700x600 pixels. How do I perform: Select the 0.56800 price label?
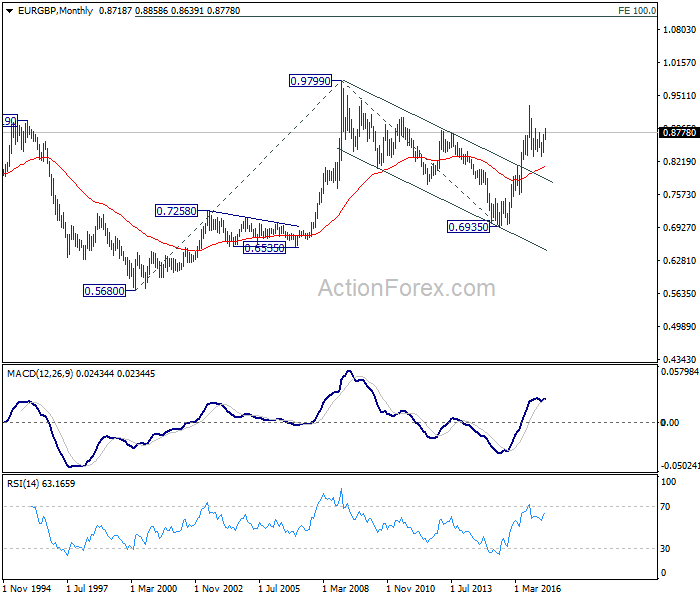click(x=104, y=291)
